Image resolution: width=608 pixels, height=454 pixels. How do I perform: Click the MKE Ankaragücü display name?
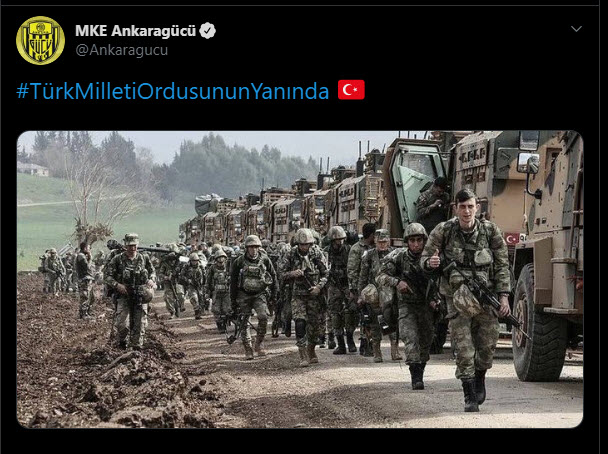click(x=135, y=31)
